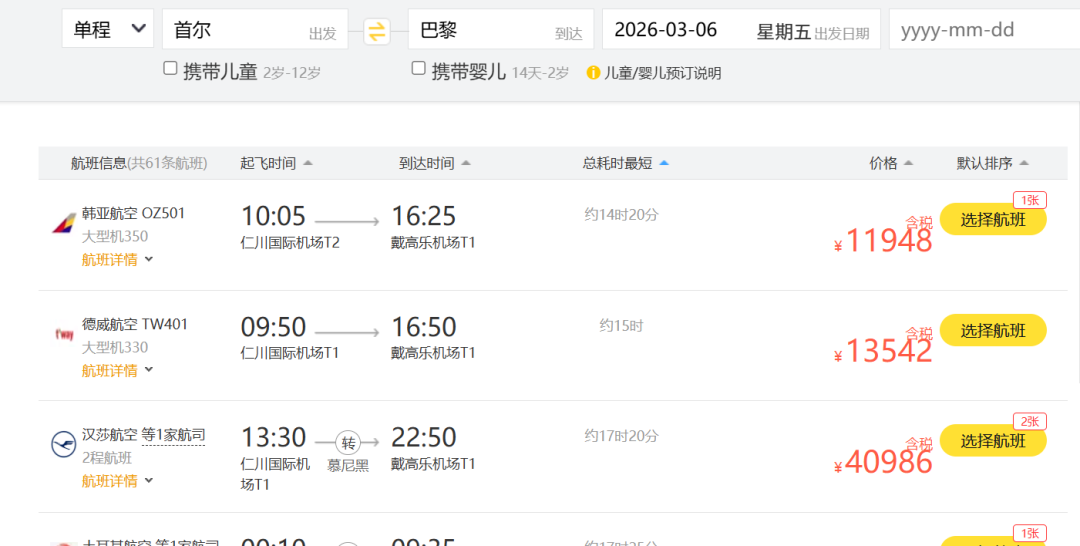Click price ¥11948
The width and height of the screenshot is (1080, 546).
[883, 241]
